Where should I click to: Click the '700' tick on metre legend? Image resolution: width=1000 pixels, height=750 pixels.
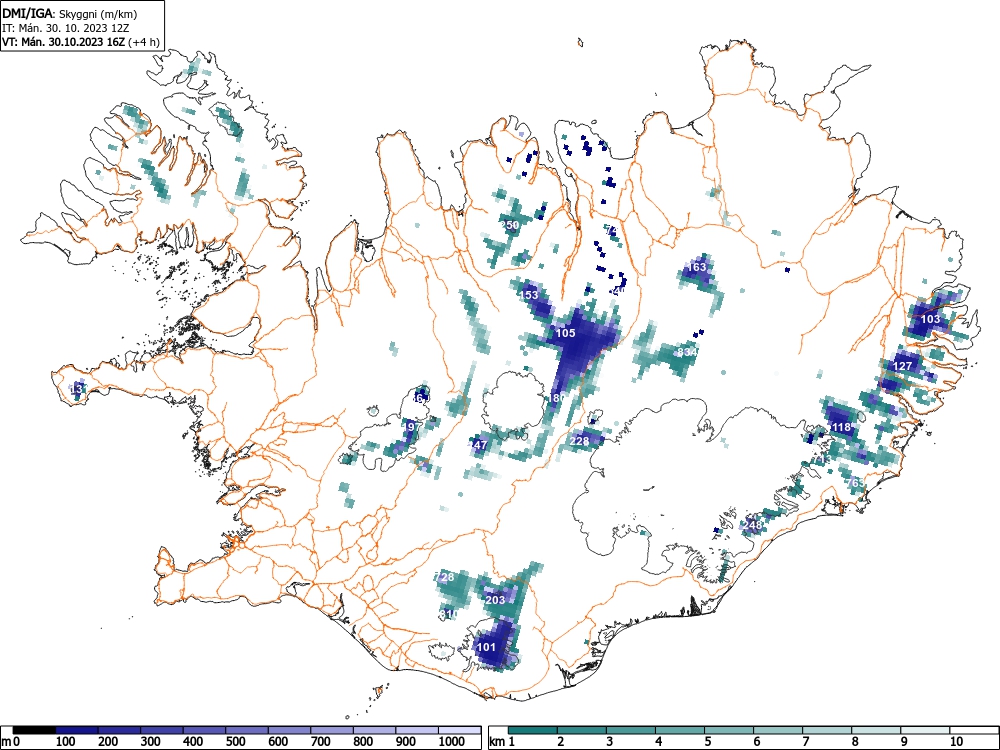pos(321,742)
